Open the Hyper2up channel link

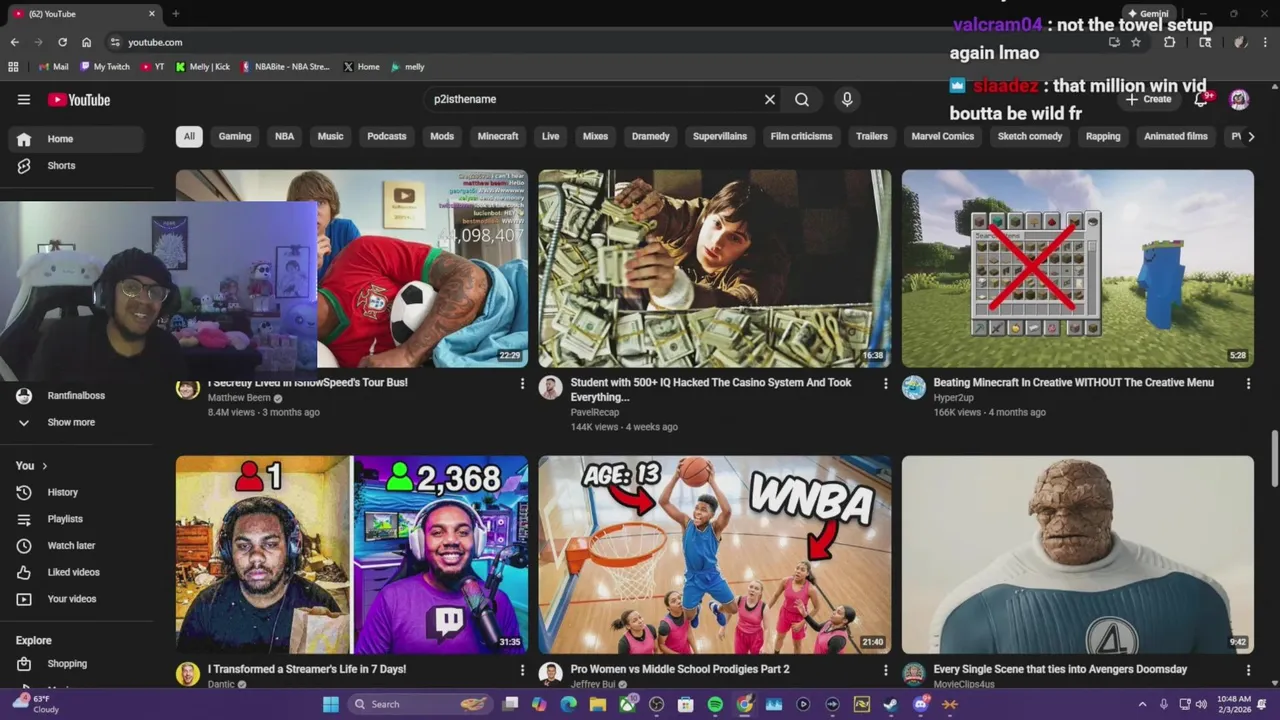coord(953,398)
